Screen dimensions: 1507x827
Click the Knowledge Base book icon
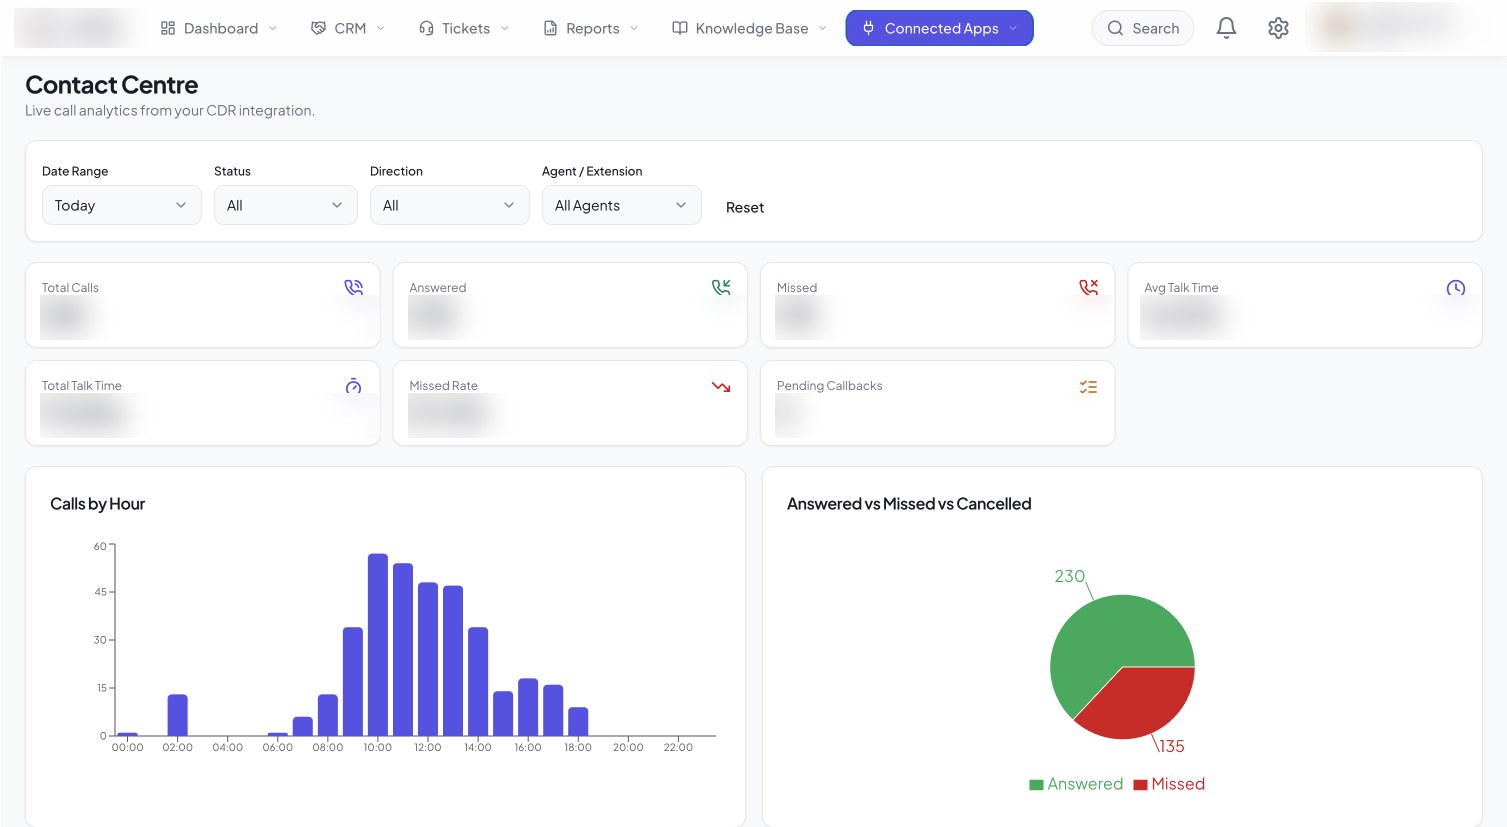coord(680,28)
